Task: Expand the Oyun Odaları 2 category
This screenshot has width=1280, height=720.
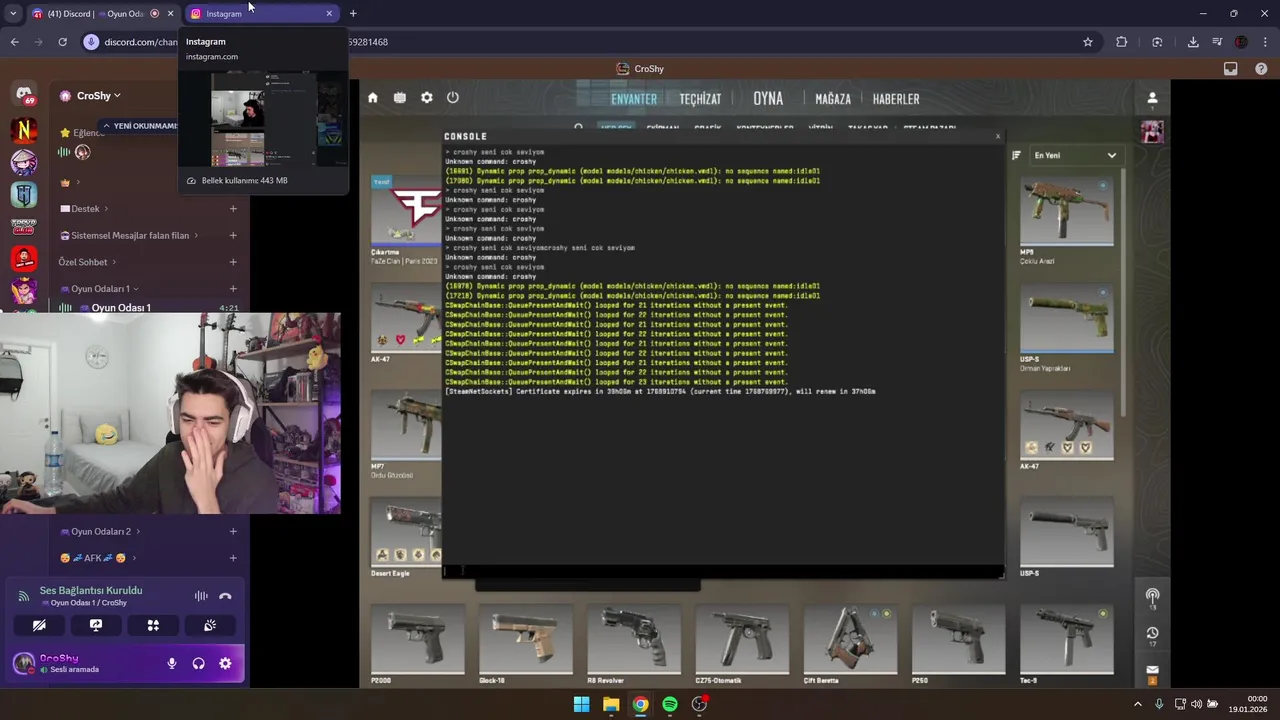Action: click(x=100, y=532)
